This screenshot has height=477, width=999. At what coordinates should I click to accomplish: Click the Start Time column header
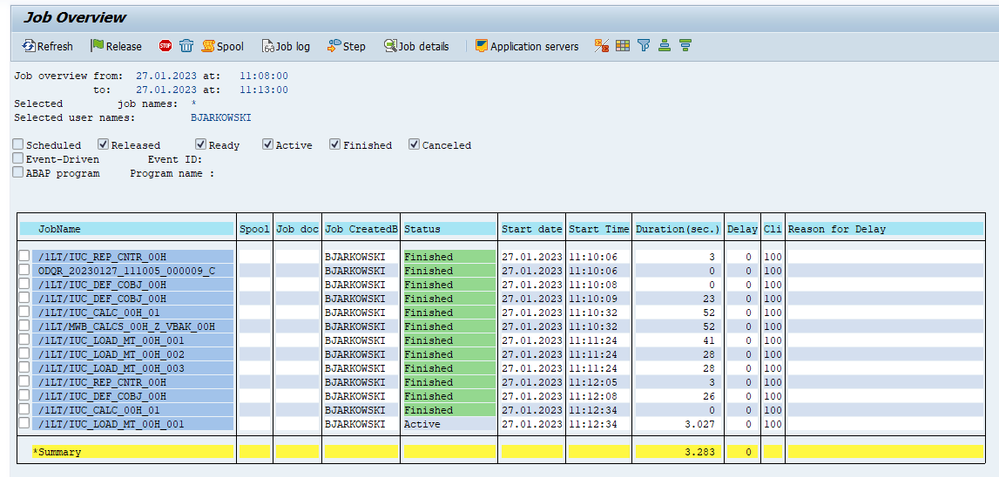599,229
